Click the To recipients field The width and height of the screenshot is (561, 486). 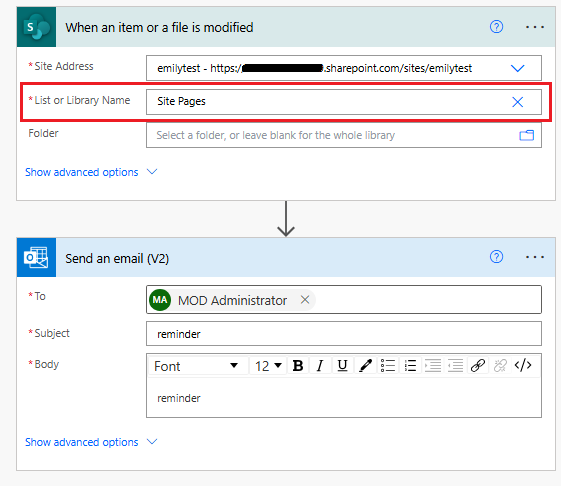[x=344, y=300]
